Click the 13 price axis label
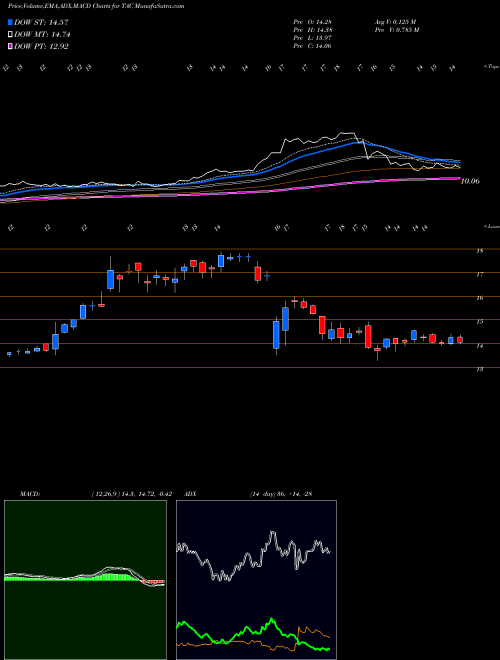Image resolution: width=500 pixels, height=660 pixels. tap(479, 369)
